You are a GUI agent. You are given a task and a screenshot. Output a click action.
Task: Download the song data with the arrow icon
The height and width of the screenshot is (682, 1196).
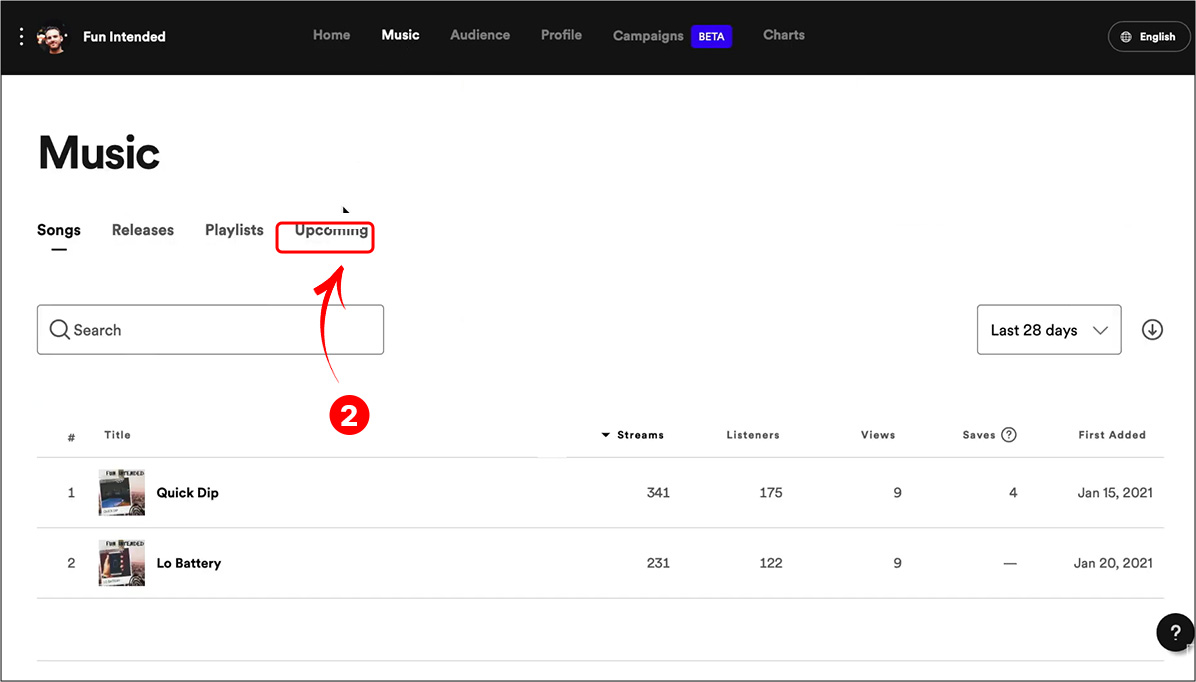1152,330
